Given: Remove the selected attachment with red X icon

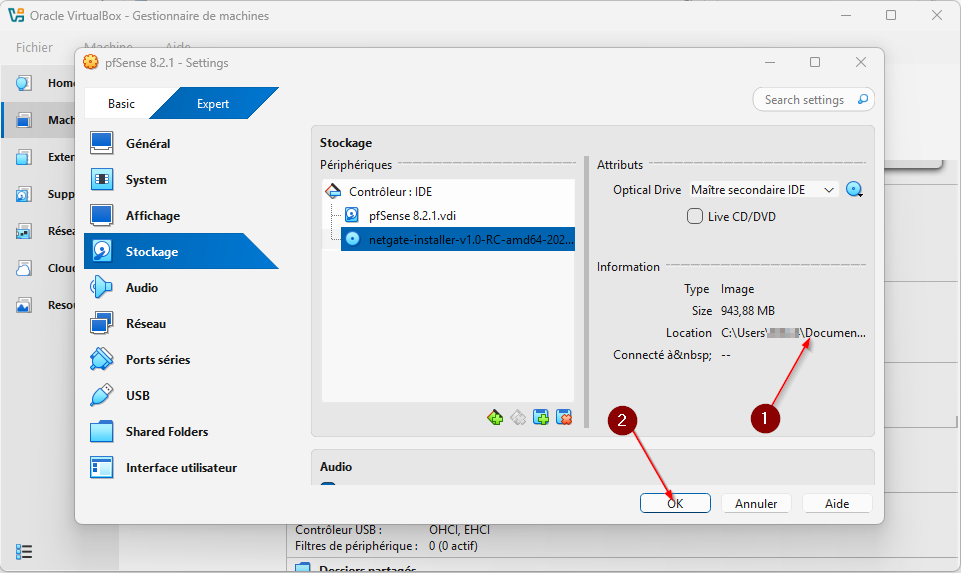Looking at the screenshot, I should [x=564, y=418].
